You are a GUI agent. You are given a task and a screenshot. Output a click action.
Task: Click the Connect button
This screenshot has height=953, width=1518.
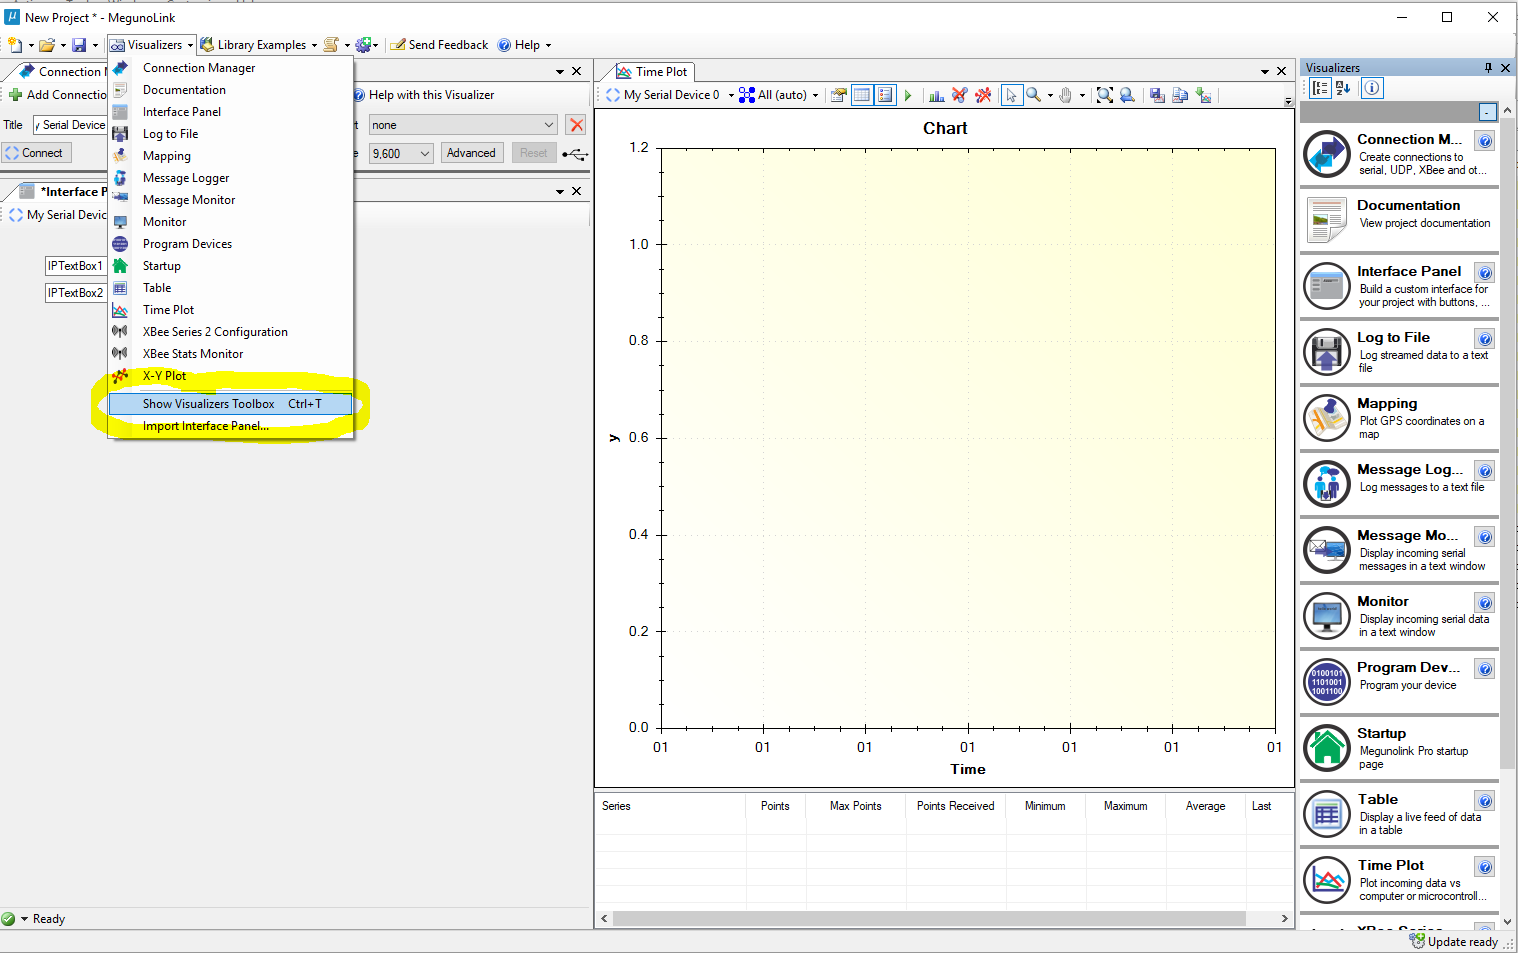coord(36,153)
